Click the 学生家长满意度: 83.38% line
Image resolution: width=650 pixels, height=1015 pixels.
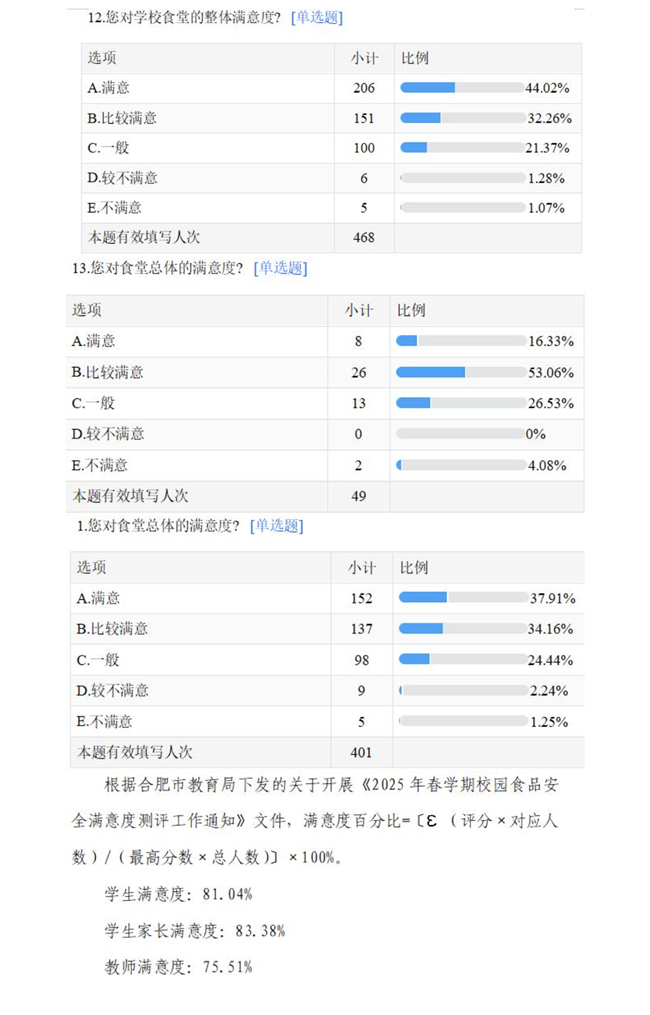click(x=195, y=930)
